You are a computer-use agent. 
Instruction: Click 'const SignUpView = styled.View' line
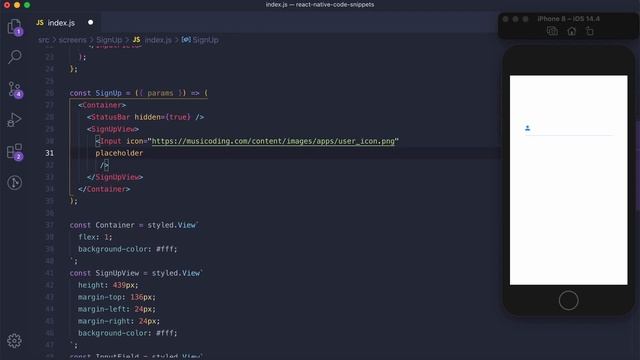point(136,273)
